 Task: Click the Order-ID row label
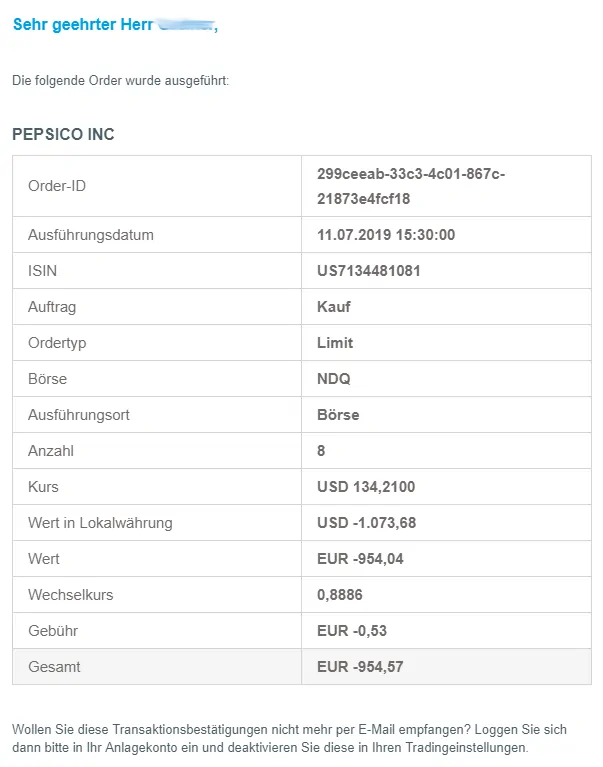point(57,186)
